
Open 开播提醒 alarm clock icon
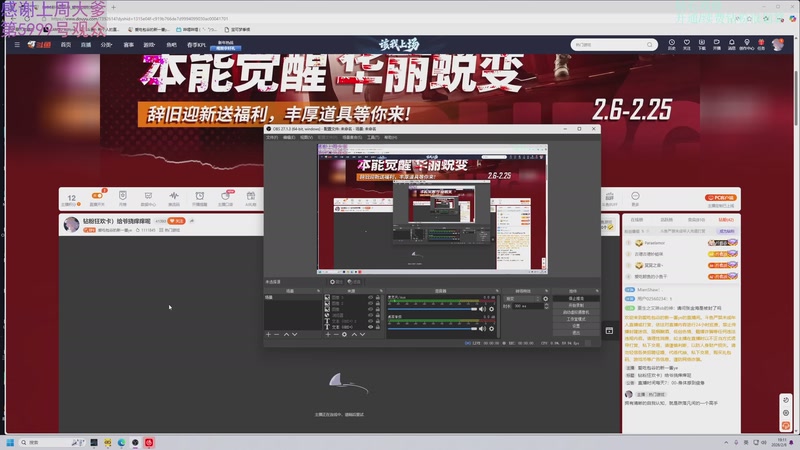pyautogui.click(x=199, y=198)
